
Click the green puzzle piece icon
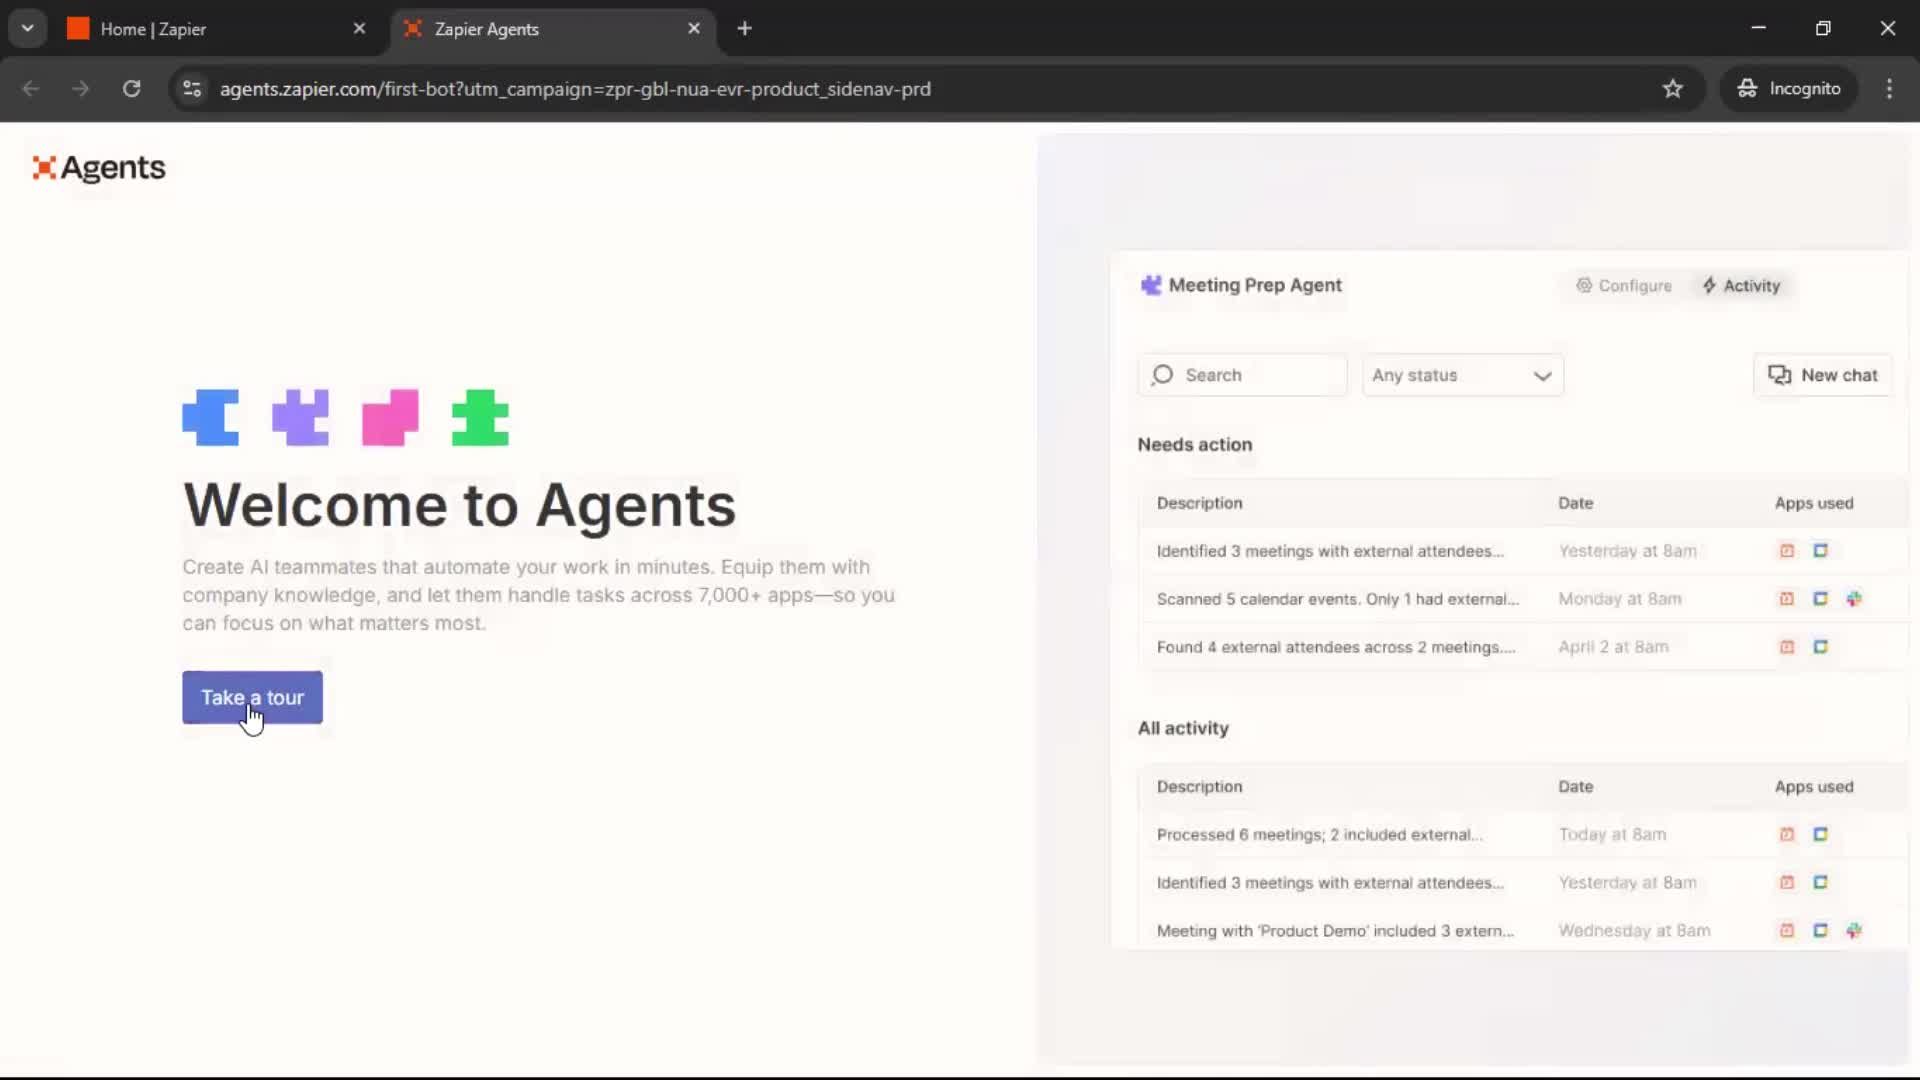point(480,417)
